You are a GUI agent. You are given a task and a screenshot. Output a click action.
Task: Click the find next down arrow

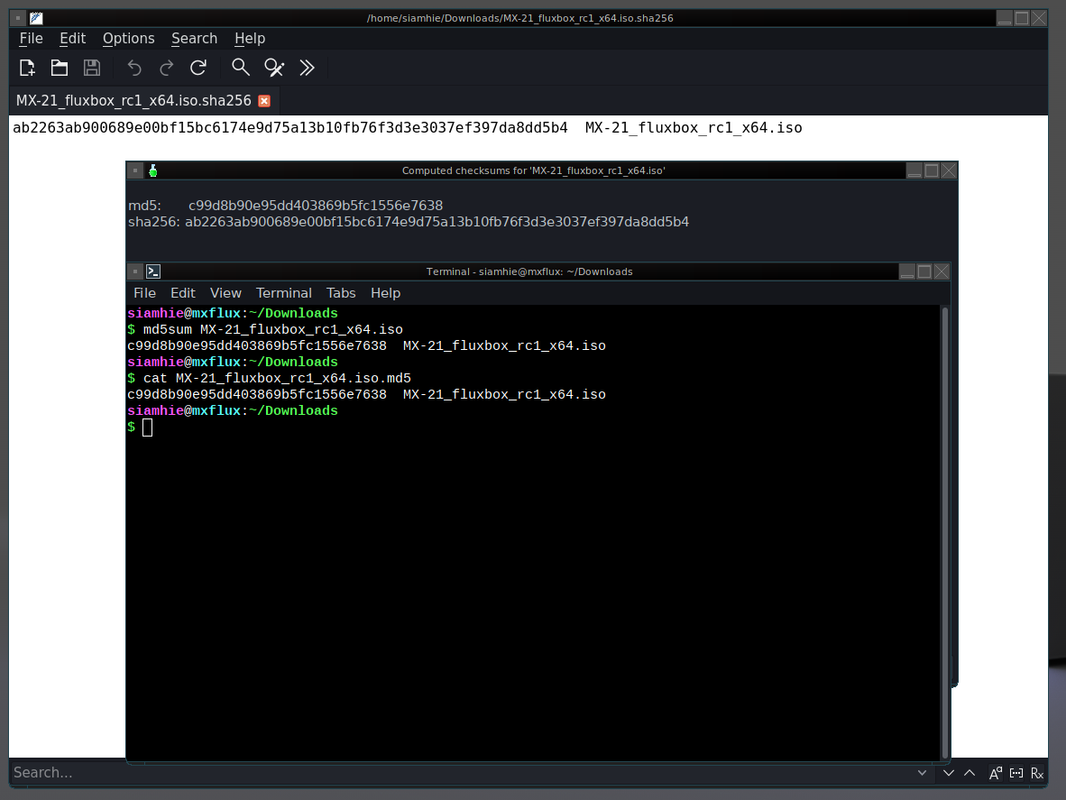click(x=948, y=773)
